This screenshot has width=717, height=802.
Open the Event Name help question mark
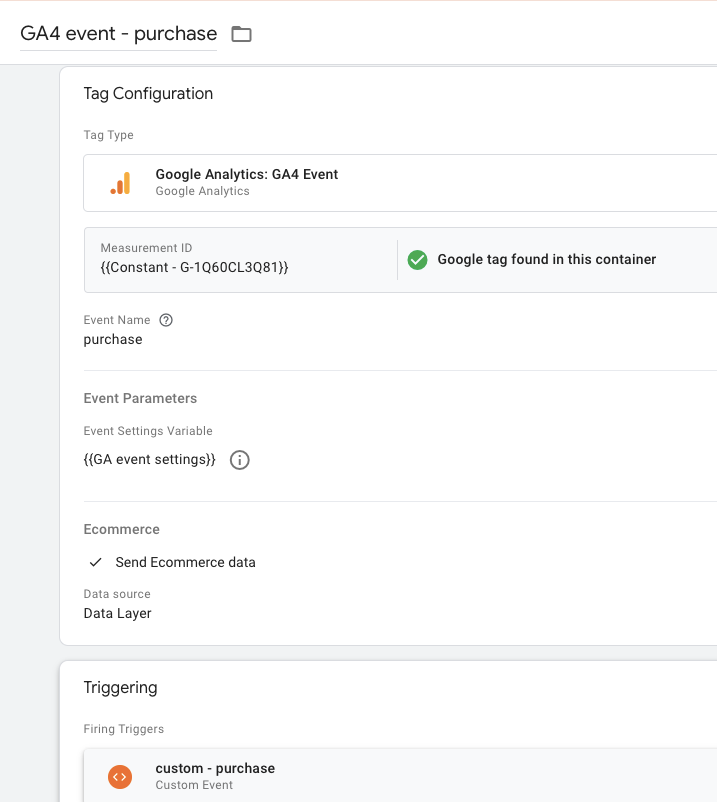coord(166,320)
